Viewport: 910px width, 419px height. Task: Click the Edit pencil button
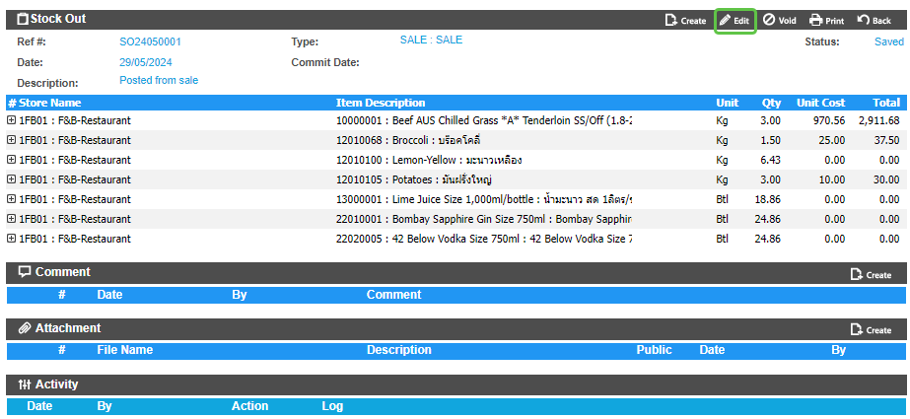pos(734,20)
